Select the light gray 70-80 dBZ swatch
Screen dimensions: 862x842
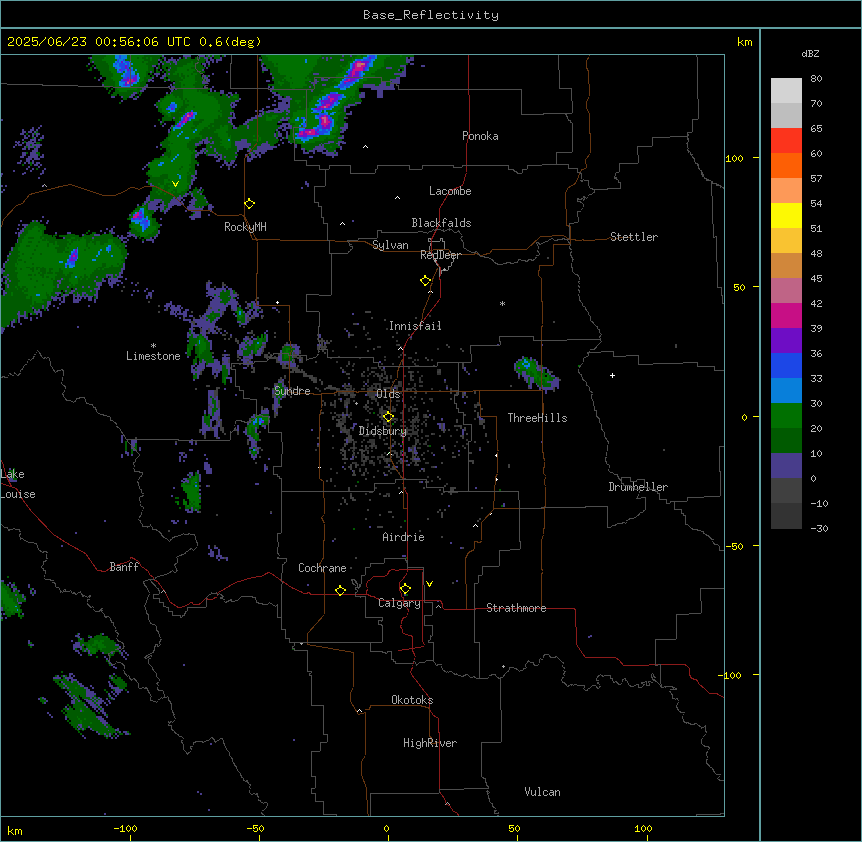[x=786, y=91]
